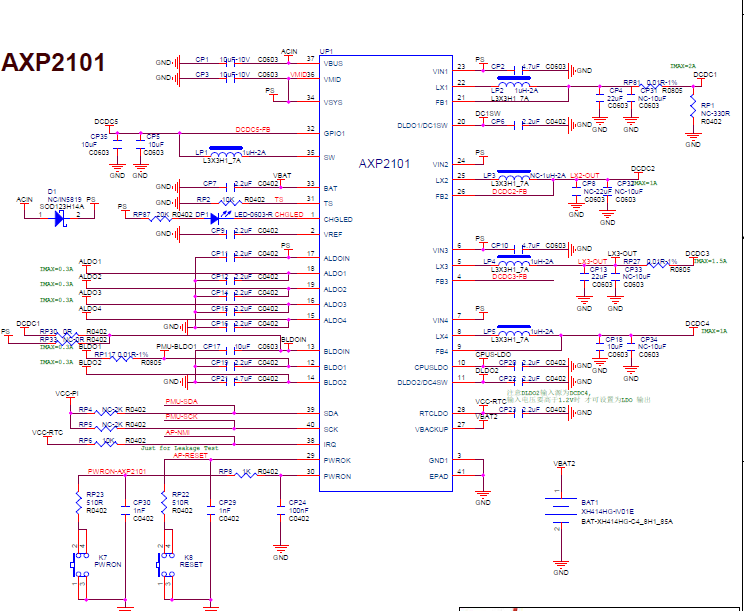Image resolution: width=744 pixels, height=611 pixels.
Task: Select the VBAT2 label above BAT1
Action: [x=564, y=464]
